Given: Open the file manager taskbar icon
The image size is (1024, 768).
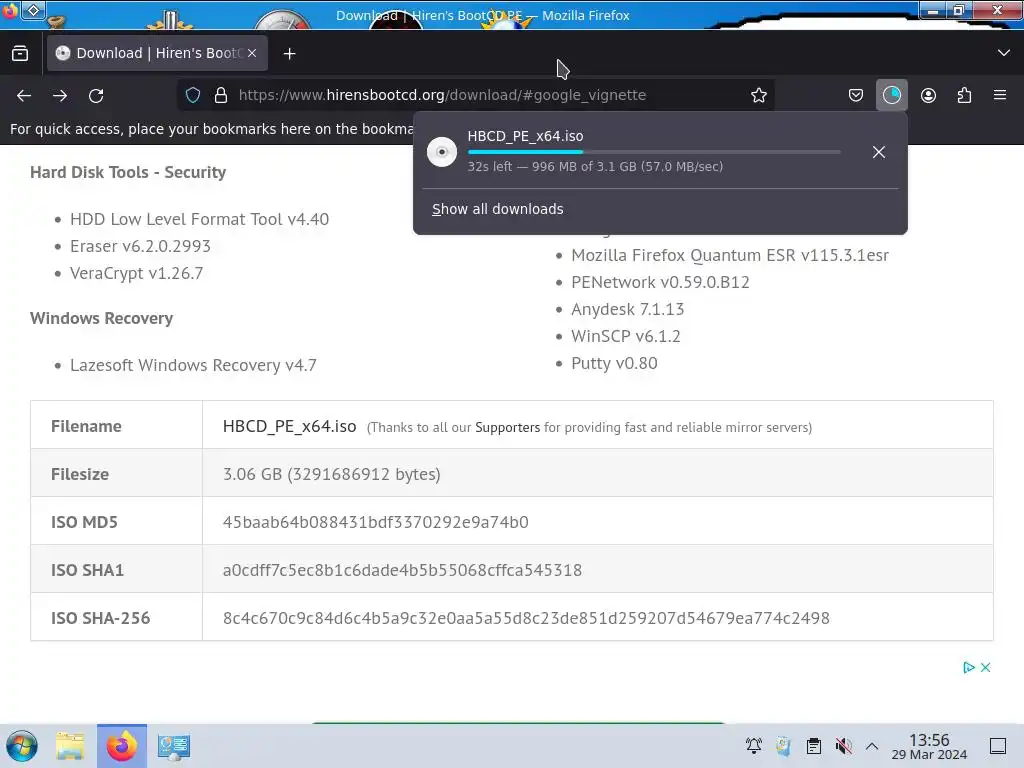Looking at the screenshot, I should coord(70,746).
